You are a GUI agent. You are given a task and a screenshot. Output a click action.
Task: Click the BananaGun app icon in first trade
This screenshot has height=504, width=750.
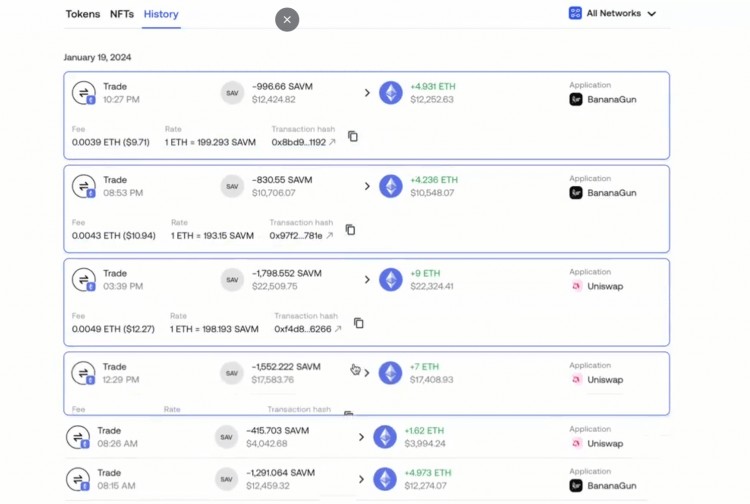(x=576, y=100)
